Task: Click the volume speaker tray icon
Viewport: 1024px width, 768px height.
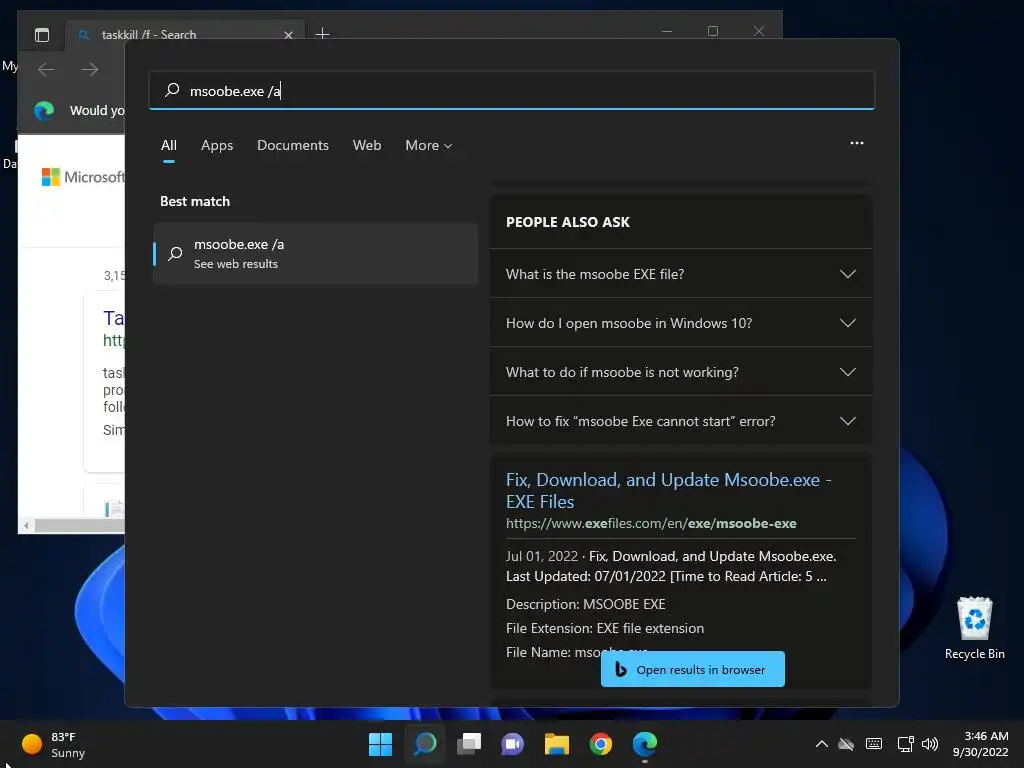Action: click(930, 744)
